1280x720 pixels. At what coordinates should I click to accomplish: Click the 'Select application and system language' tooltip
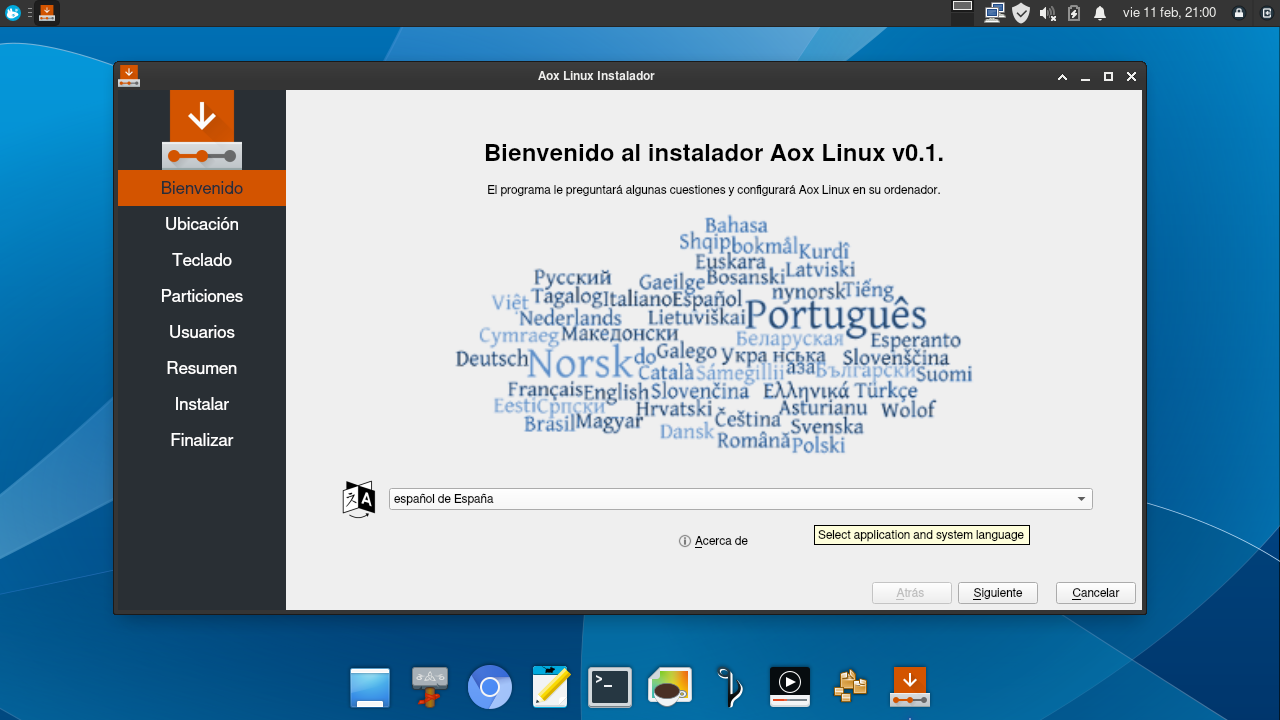point(922,535)
